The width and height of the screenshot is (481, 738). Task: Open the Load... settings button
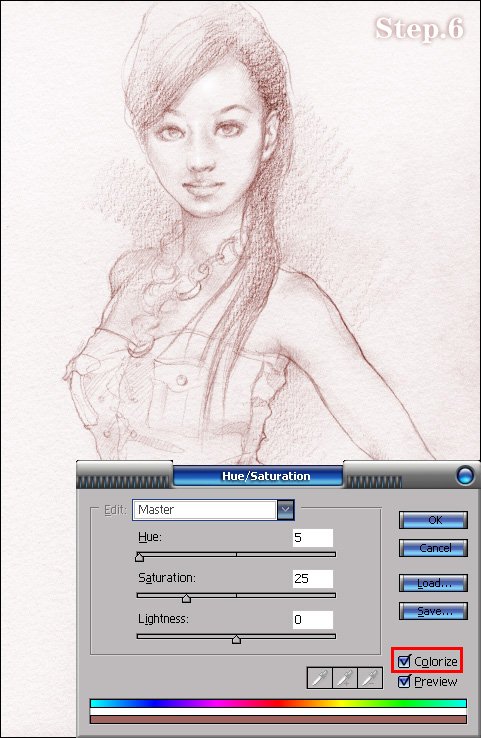(433, 583)
